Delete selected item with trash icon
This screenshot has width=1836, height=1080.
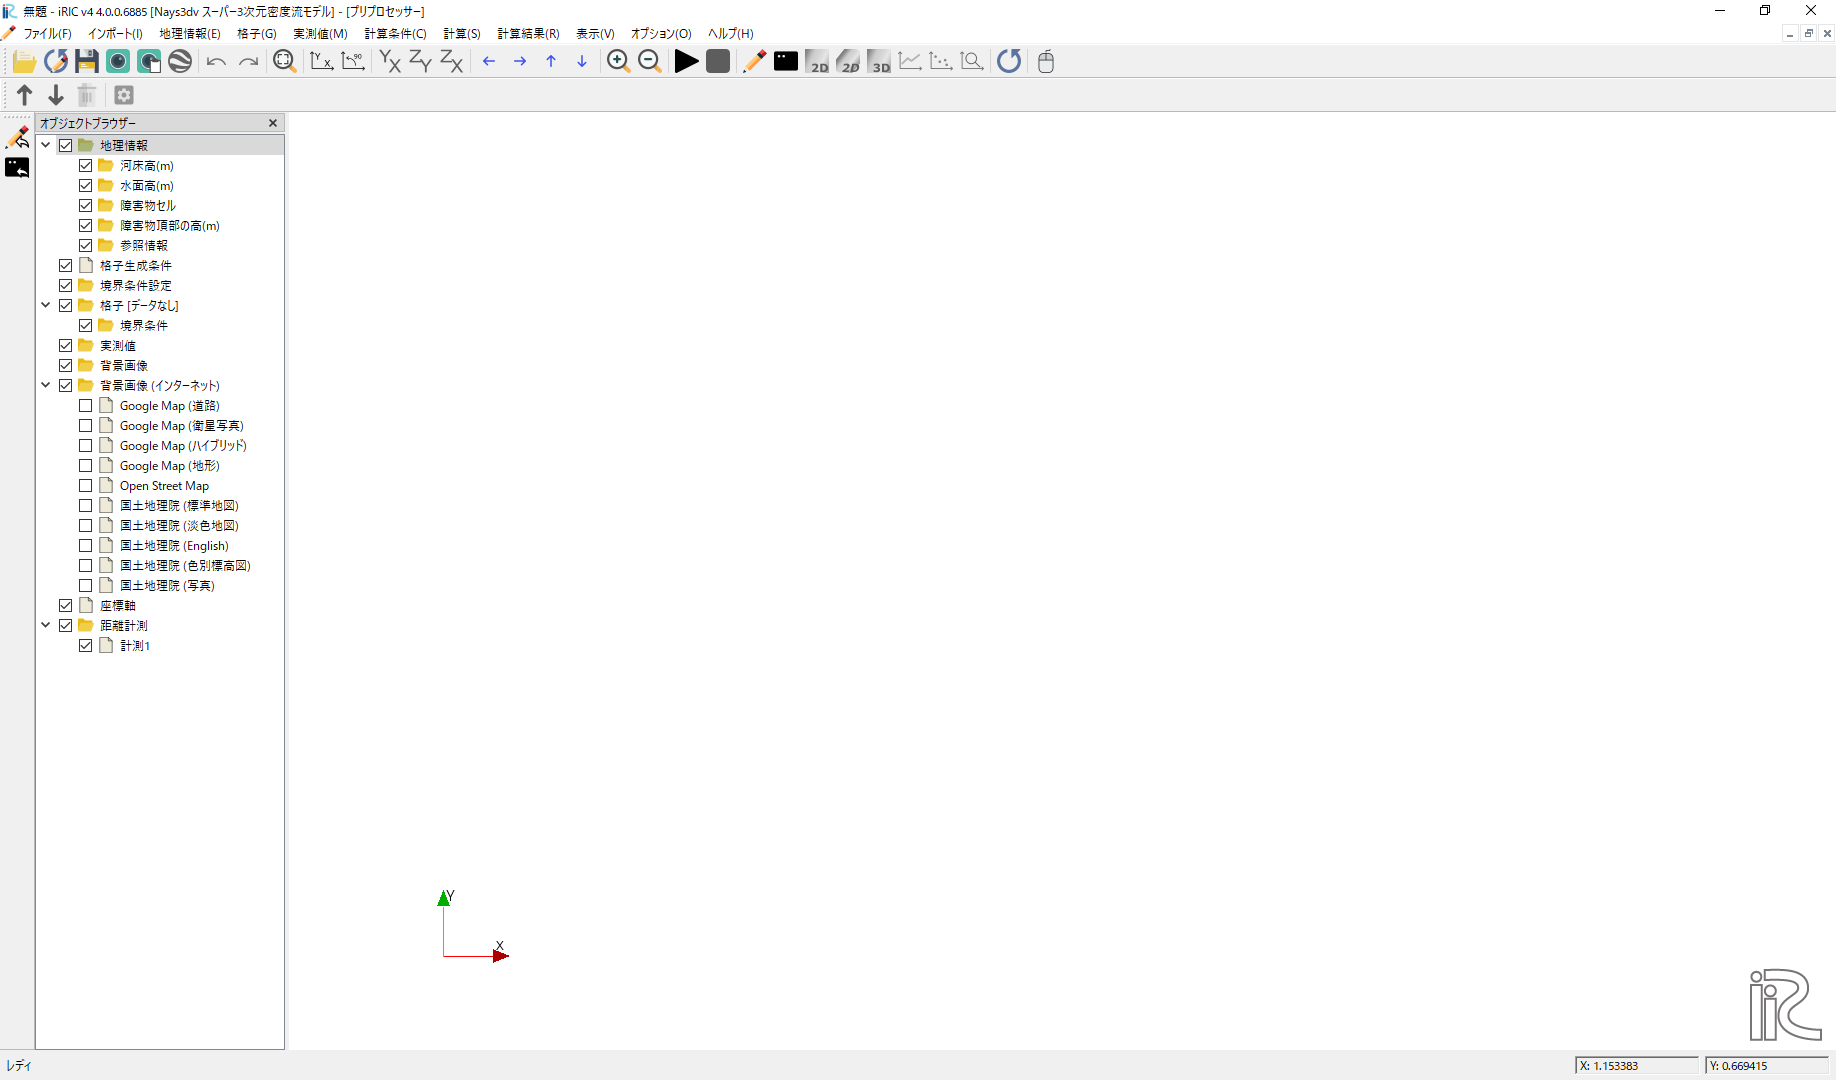(87, 95)
